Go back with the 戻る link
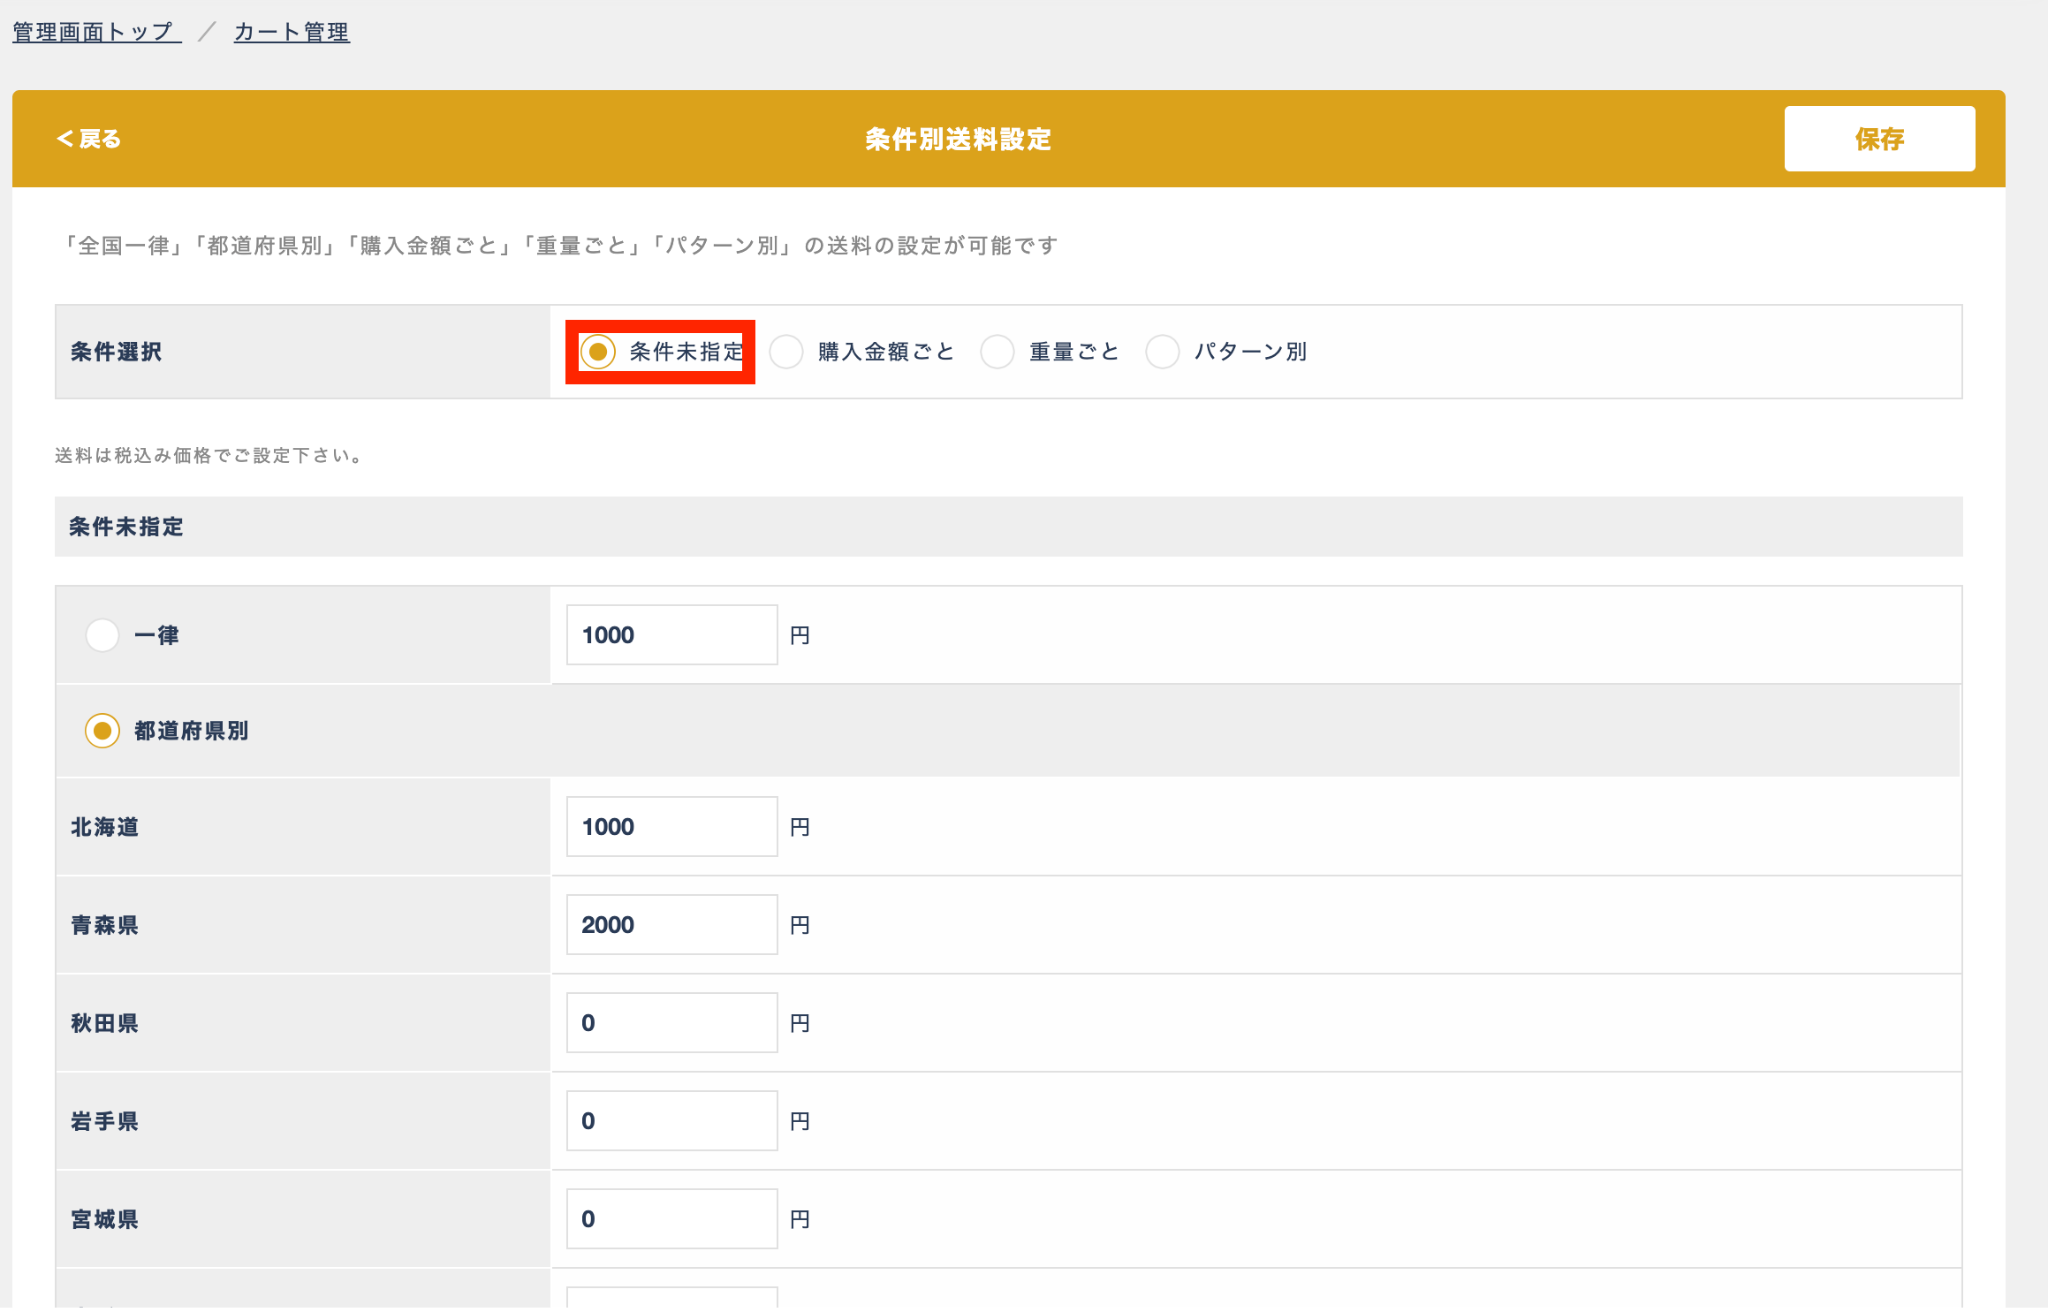 (89, 139)
